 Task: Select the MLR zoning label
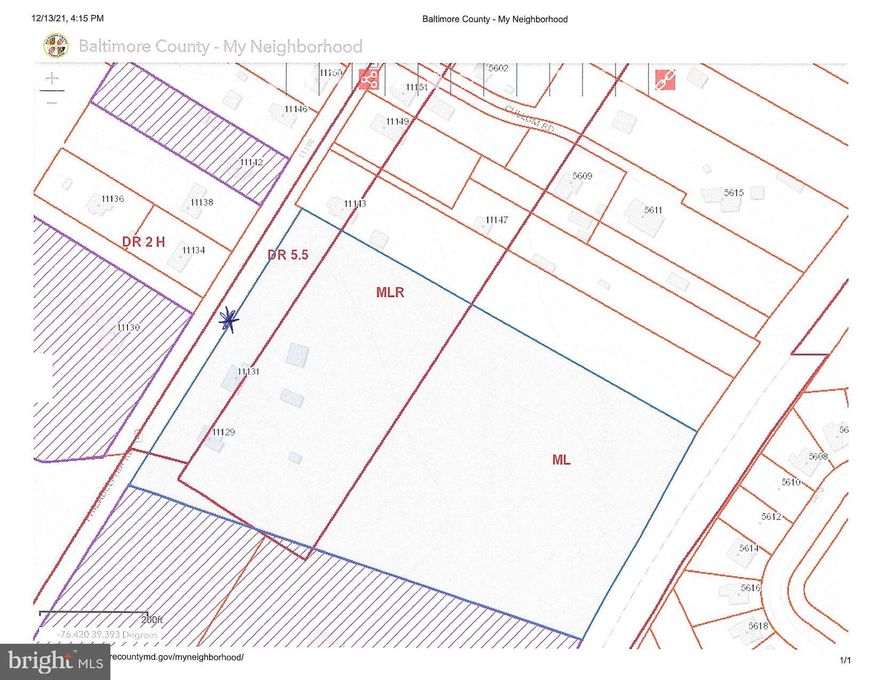pos(389,293)
